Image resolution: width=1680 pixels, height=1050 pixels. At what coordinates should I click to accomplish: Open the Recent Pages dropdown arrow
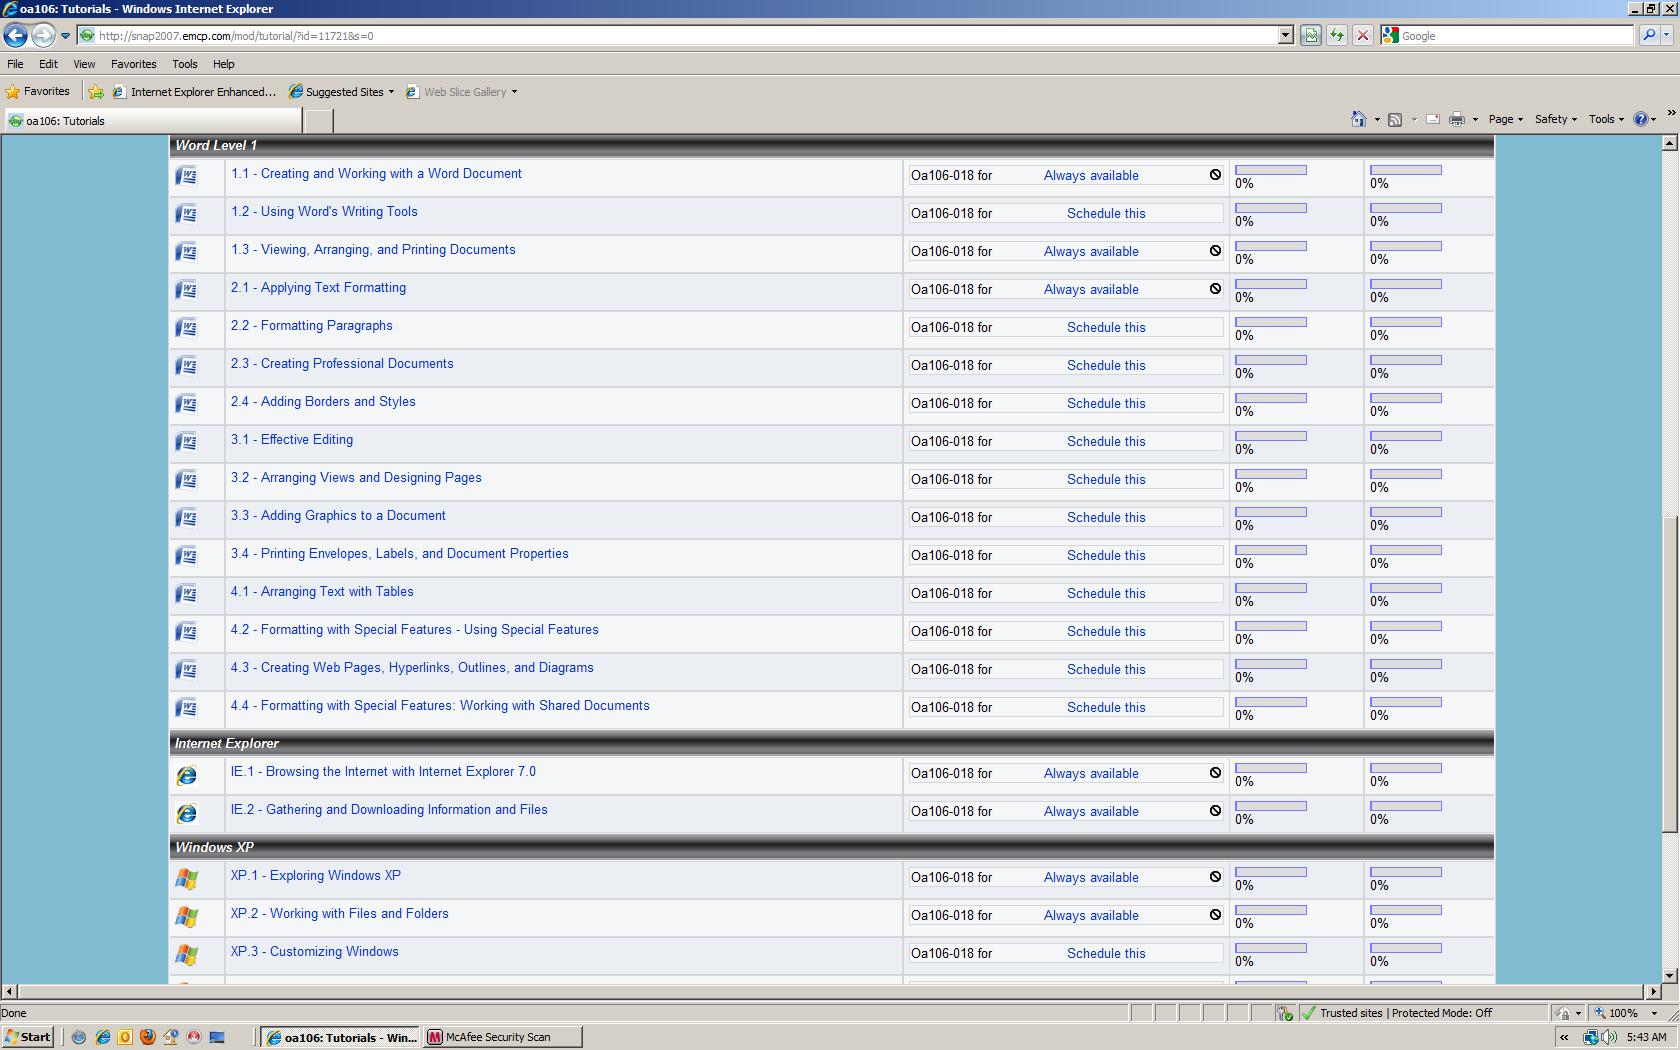(x=65, y=35)
